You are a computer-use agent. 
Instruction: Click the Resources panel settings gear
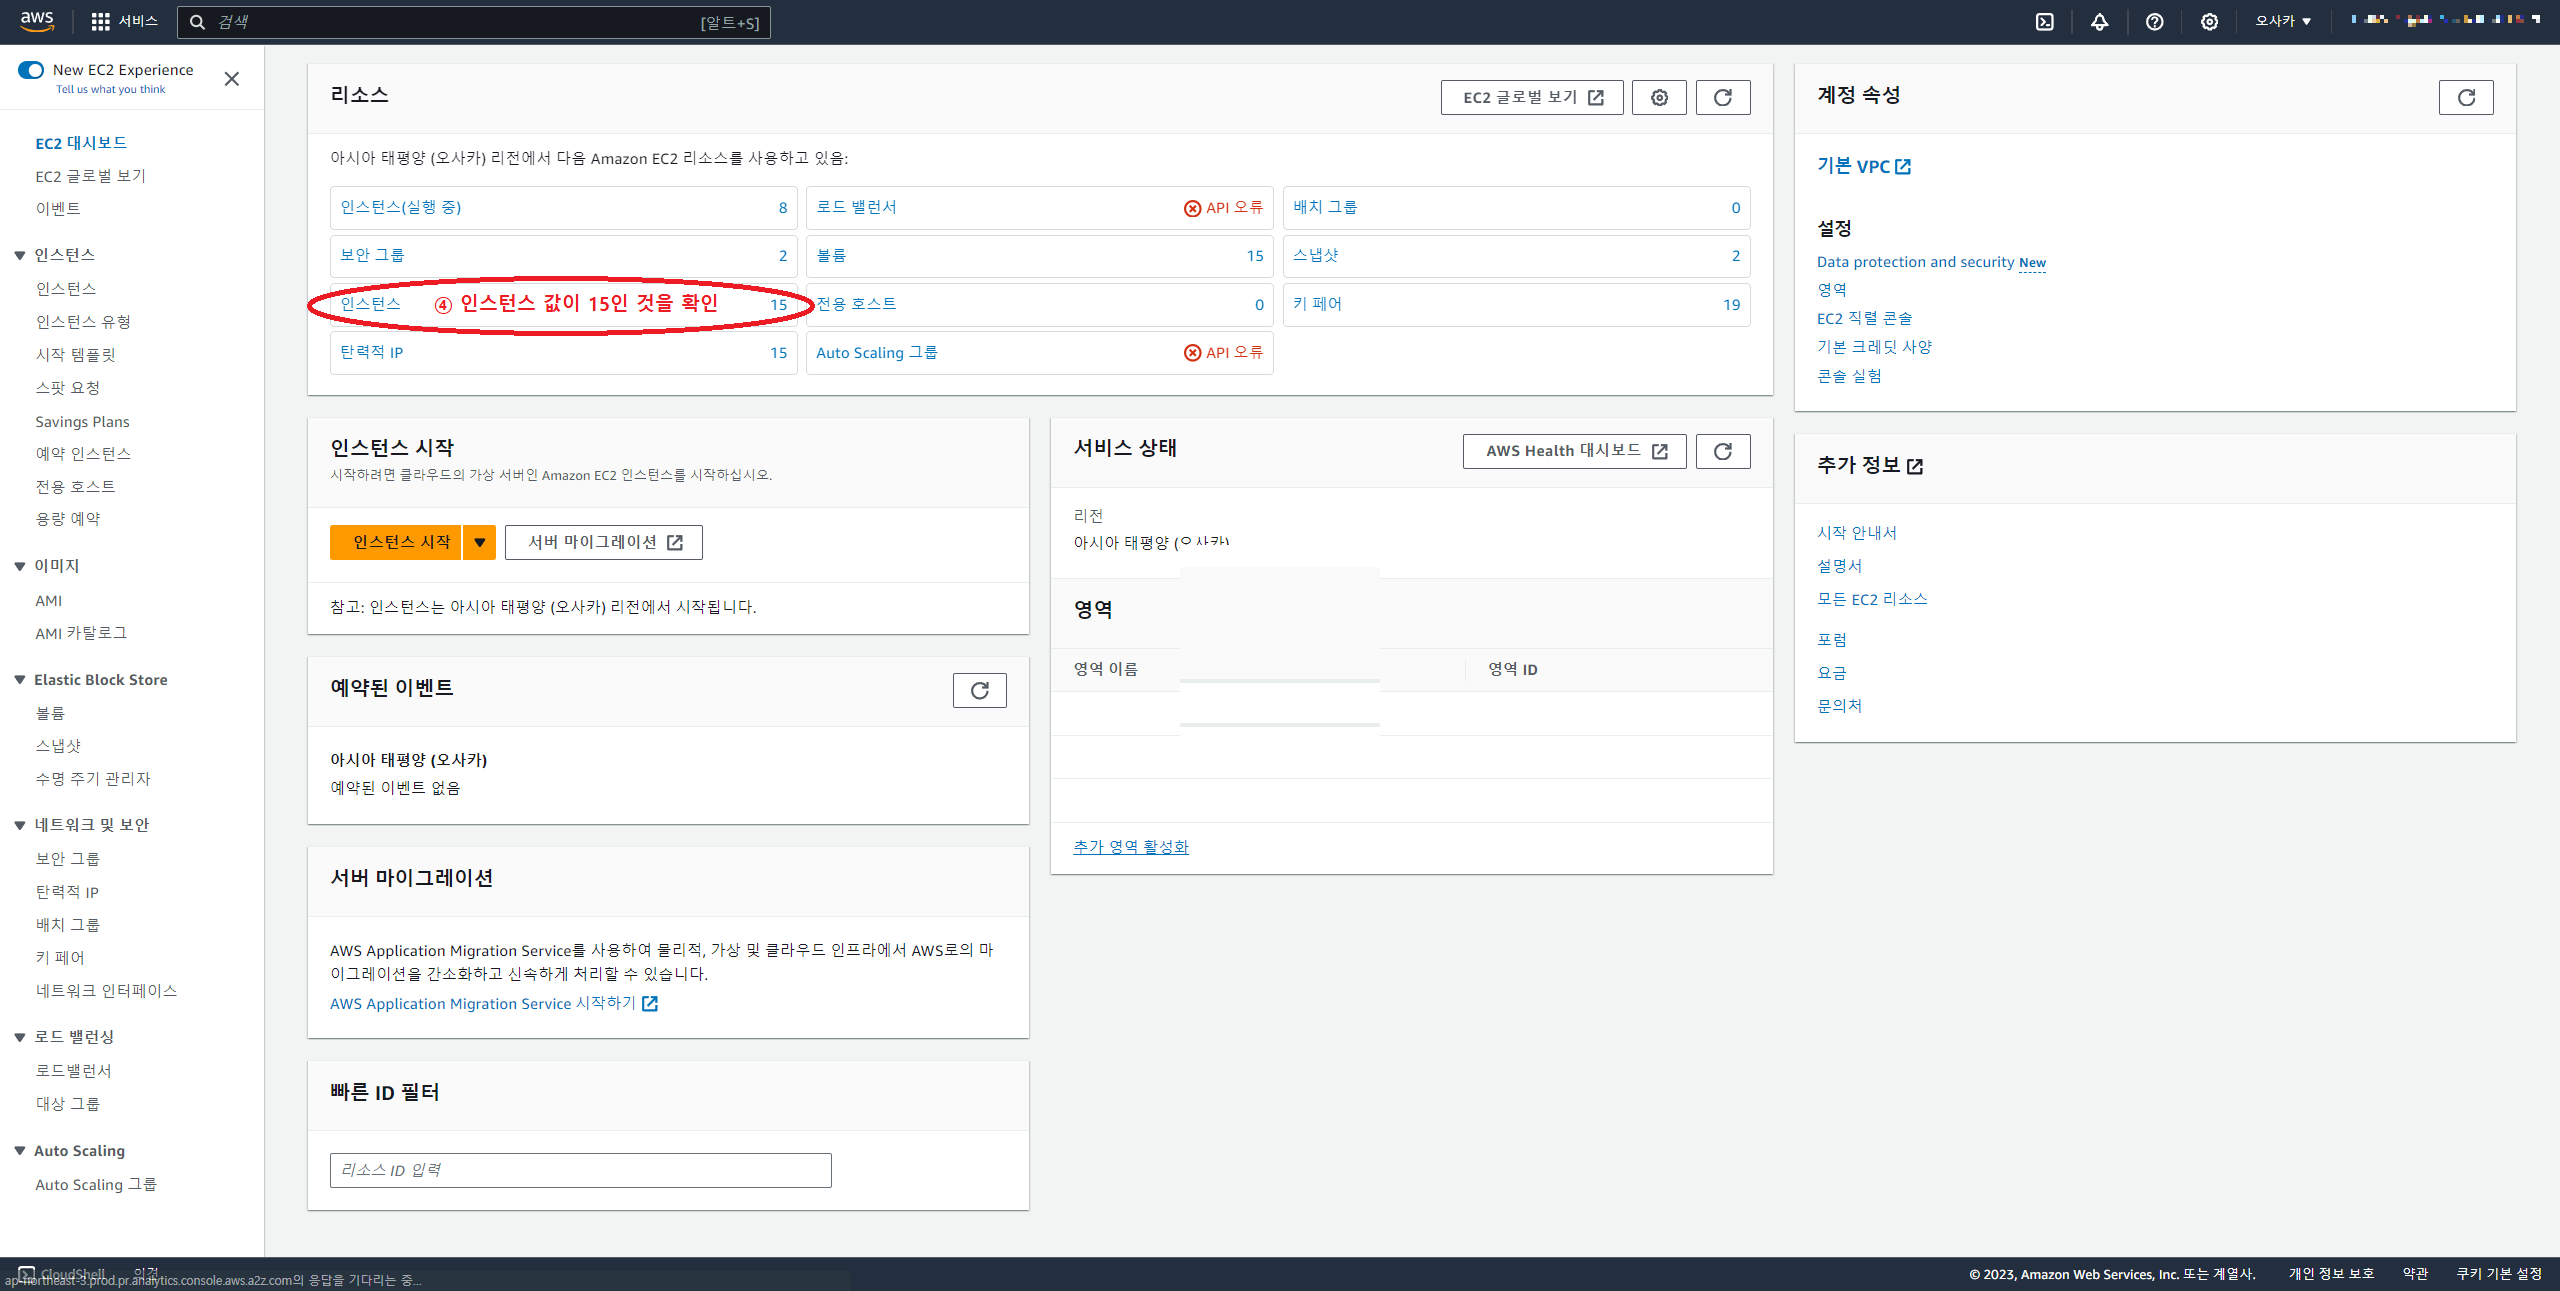click(1659, 97)
